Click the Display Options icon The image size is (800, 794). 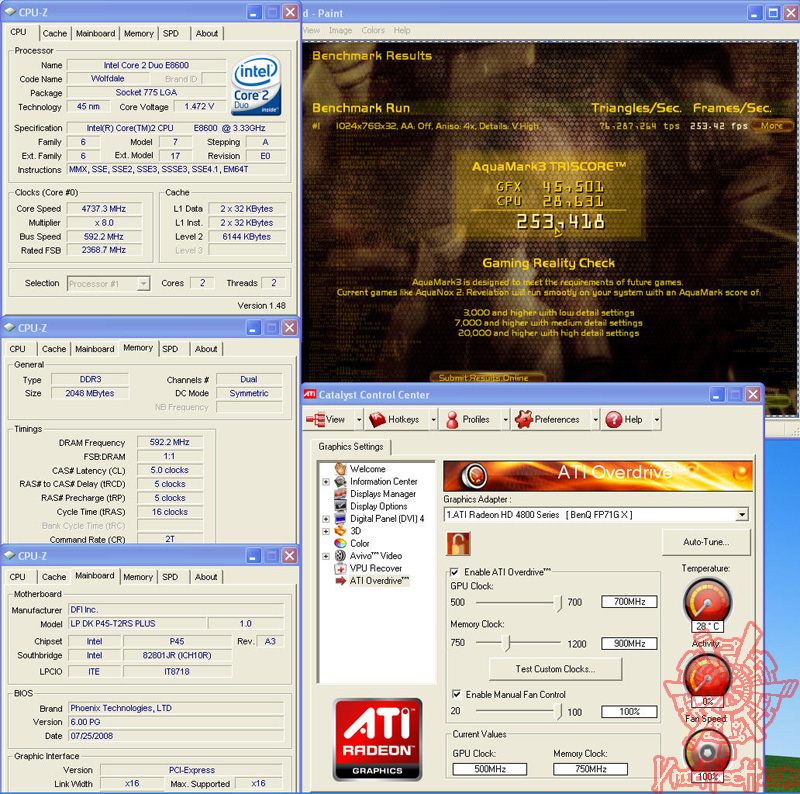(340, 506)
